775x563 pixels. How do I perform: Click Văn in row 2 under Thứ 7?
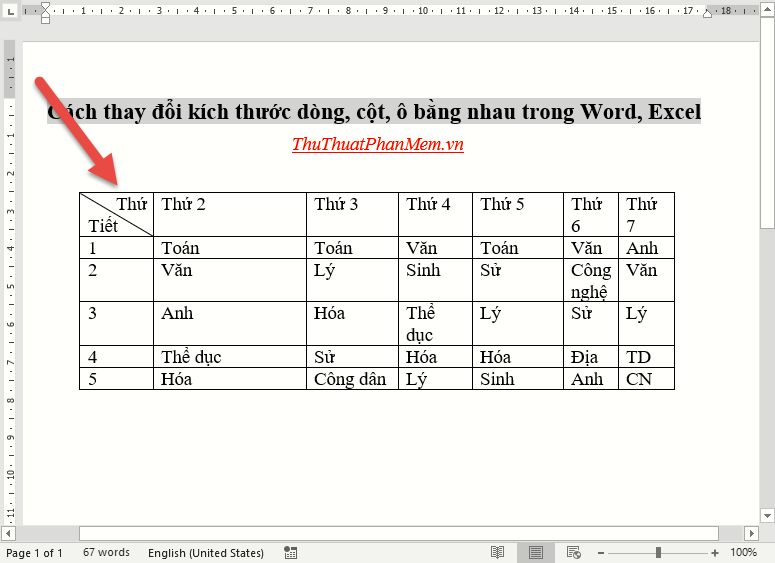646,280
